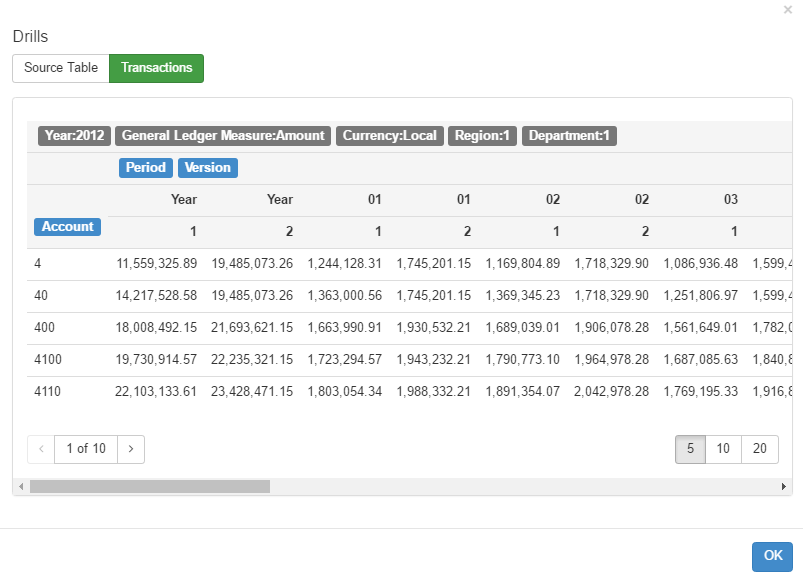The width and height of the screenshot is (803, 572).
Task: Click the General Ledger Measure:Amount tag
Action: [223, 136]
